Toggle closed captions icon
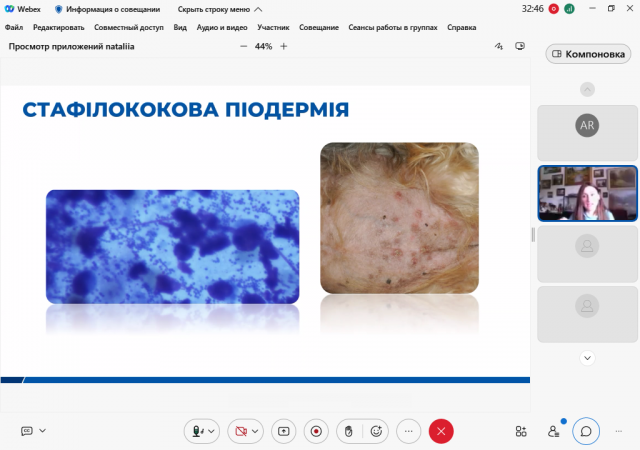Screen dimensions: 640x450 (x=27, y=431)
